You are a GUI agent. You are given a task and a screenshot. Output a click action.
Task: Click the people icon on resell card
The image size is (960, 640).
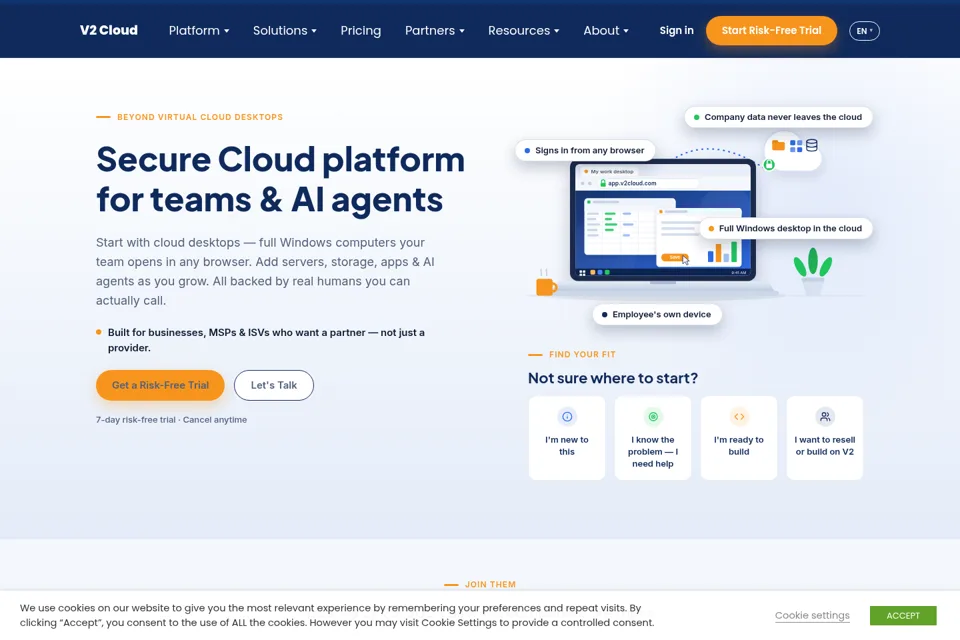tap(825, 416)
